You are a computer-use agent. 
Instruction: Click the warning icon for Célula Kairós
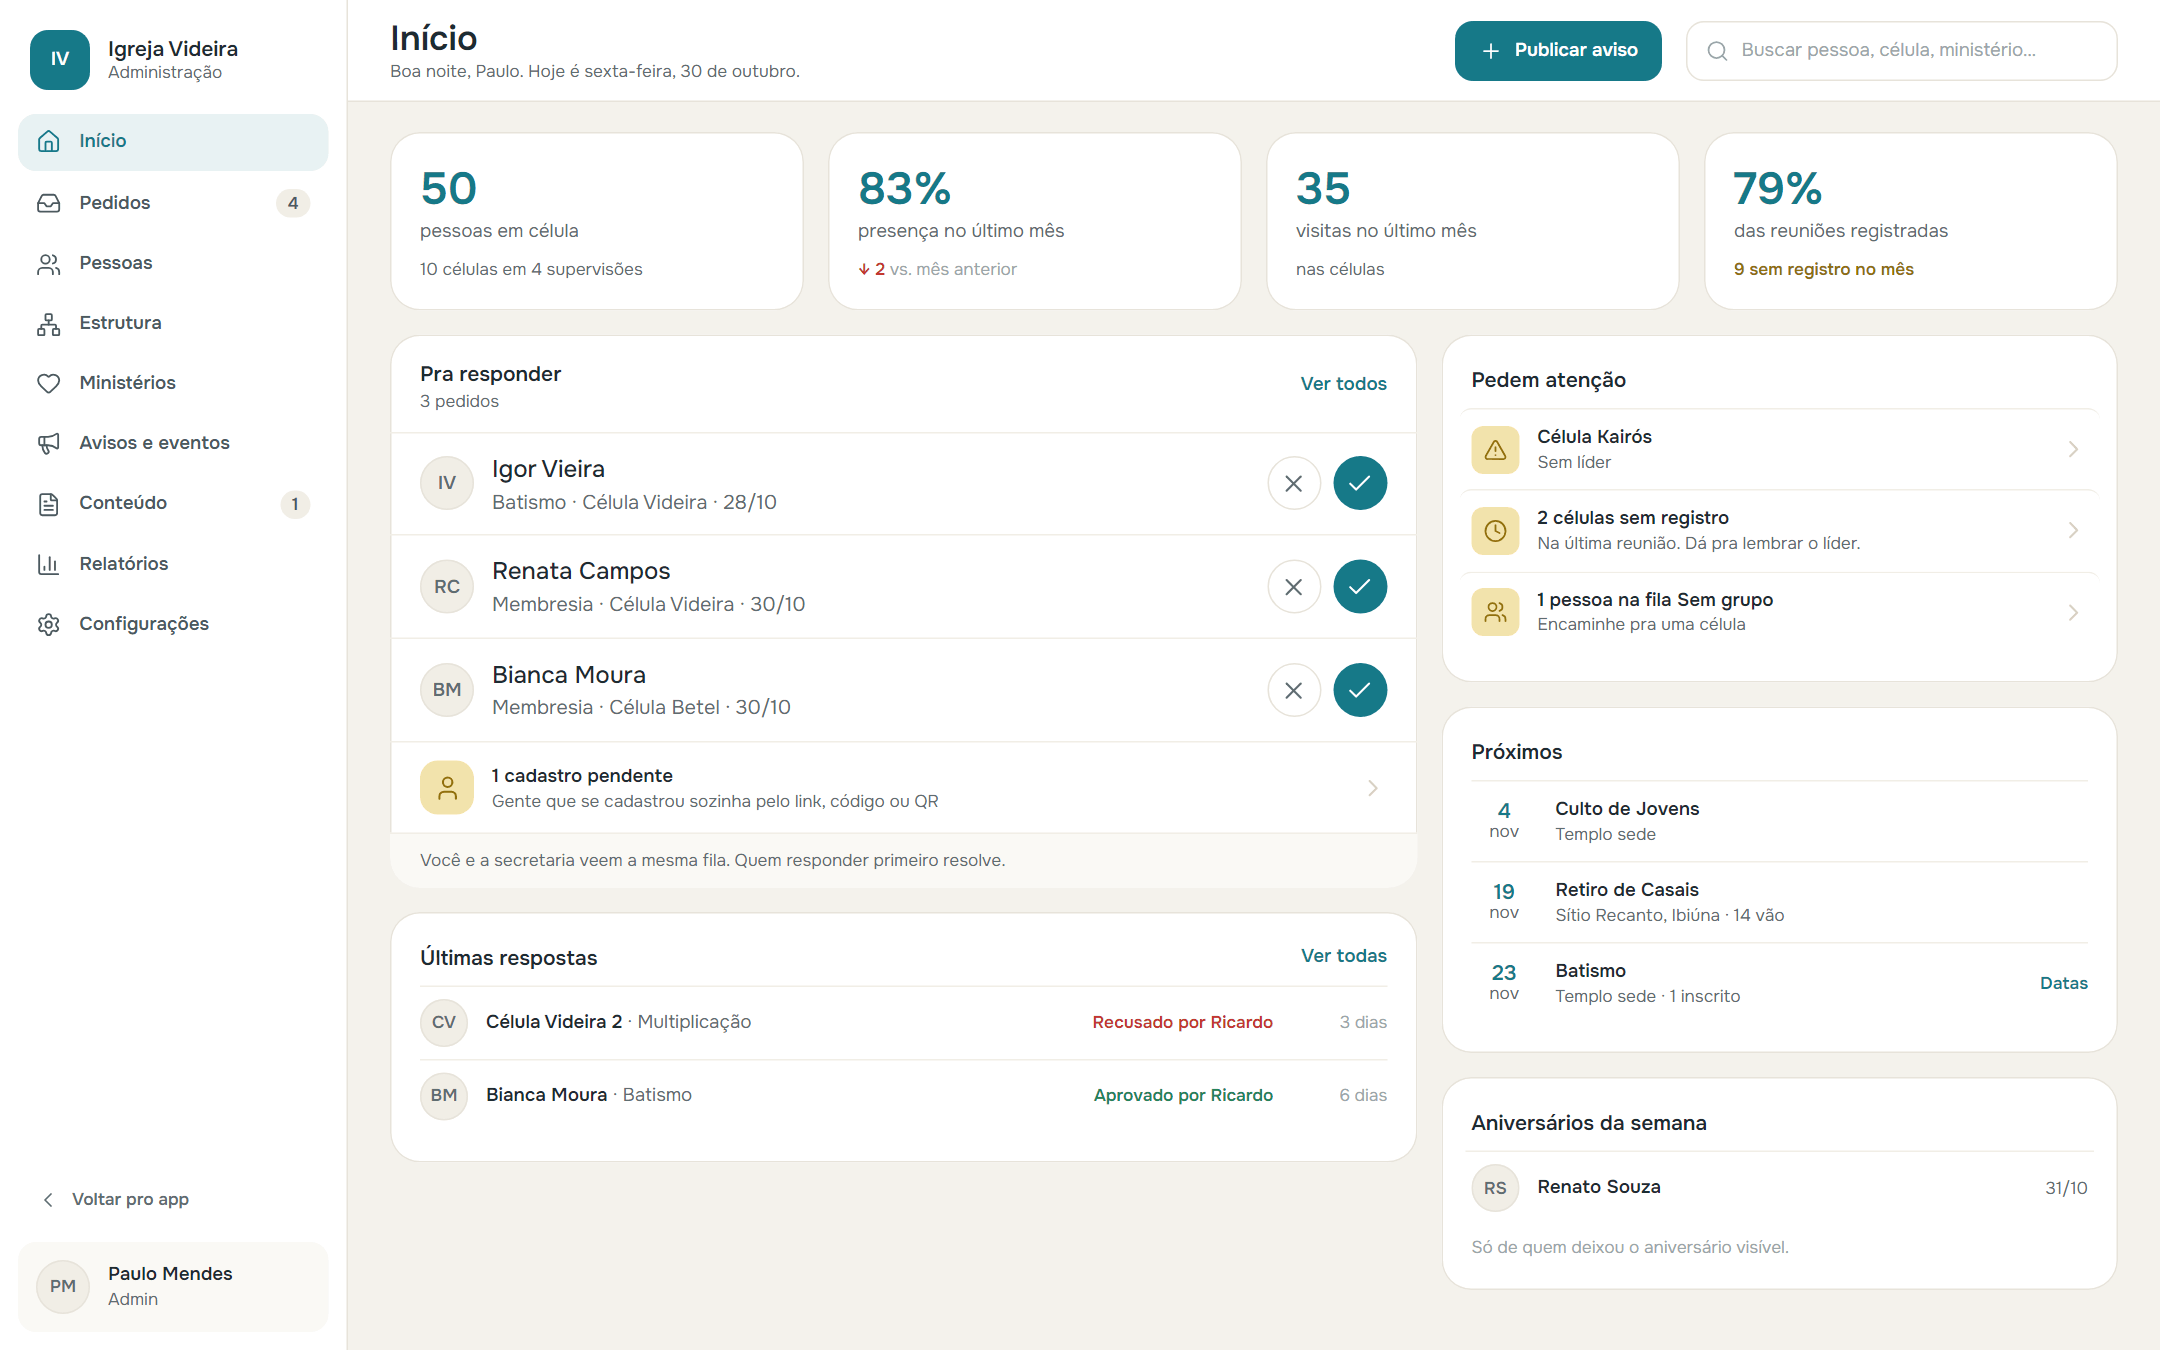1495,449
